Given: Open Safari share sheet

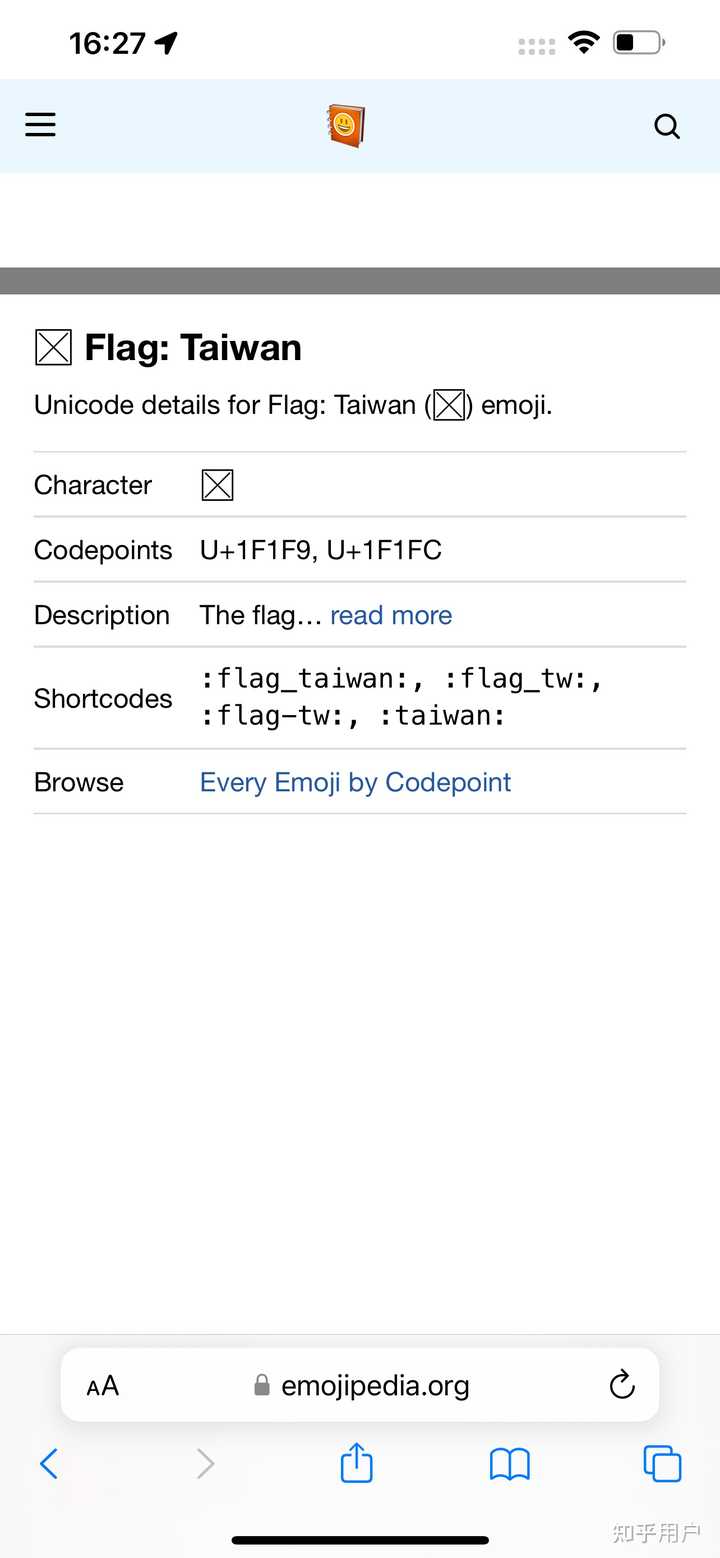Looking at the screenshot, I should point(357,1463).
